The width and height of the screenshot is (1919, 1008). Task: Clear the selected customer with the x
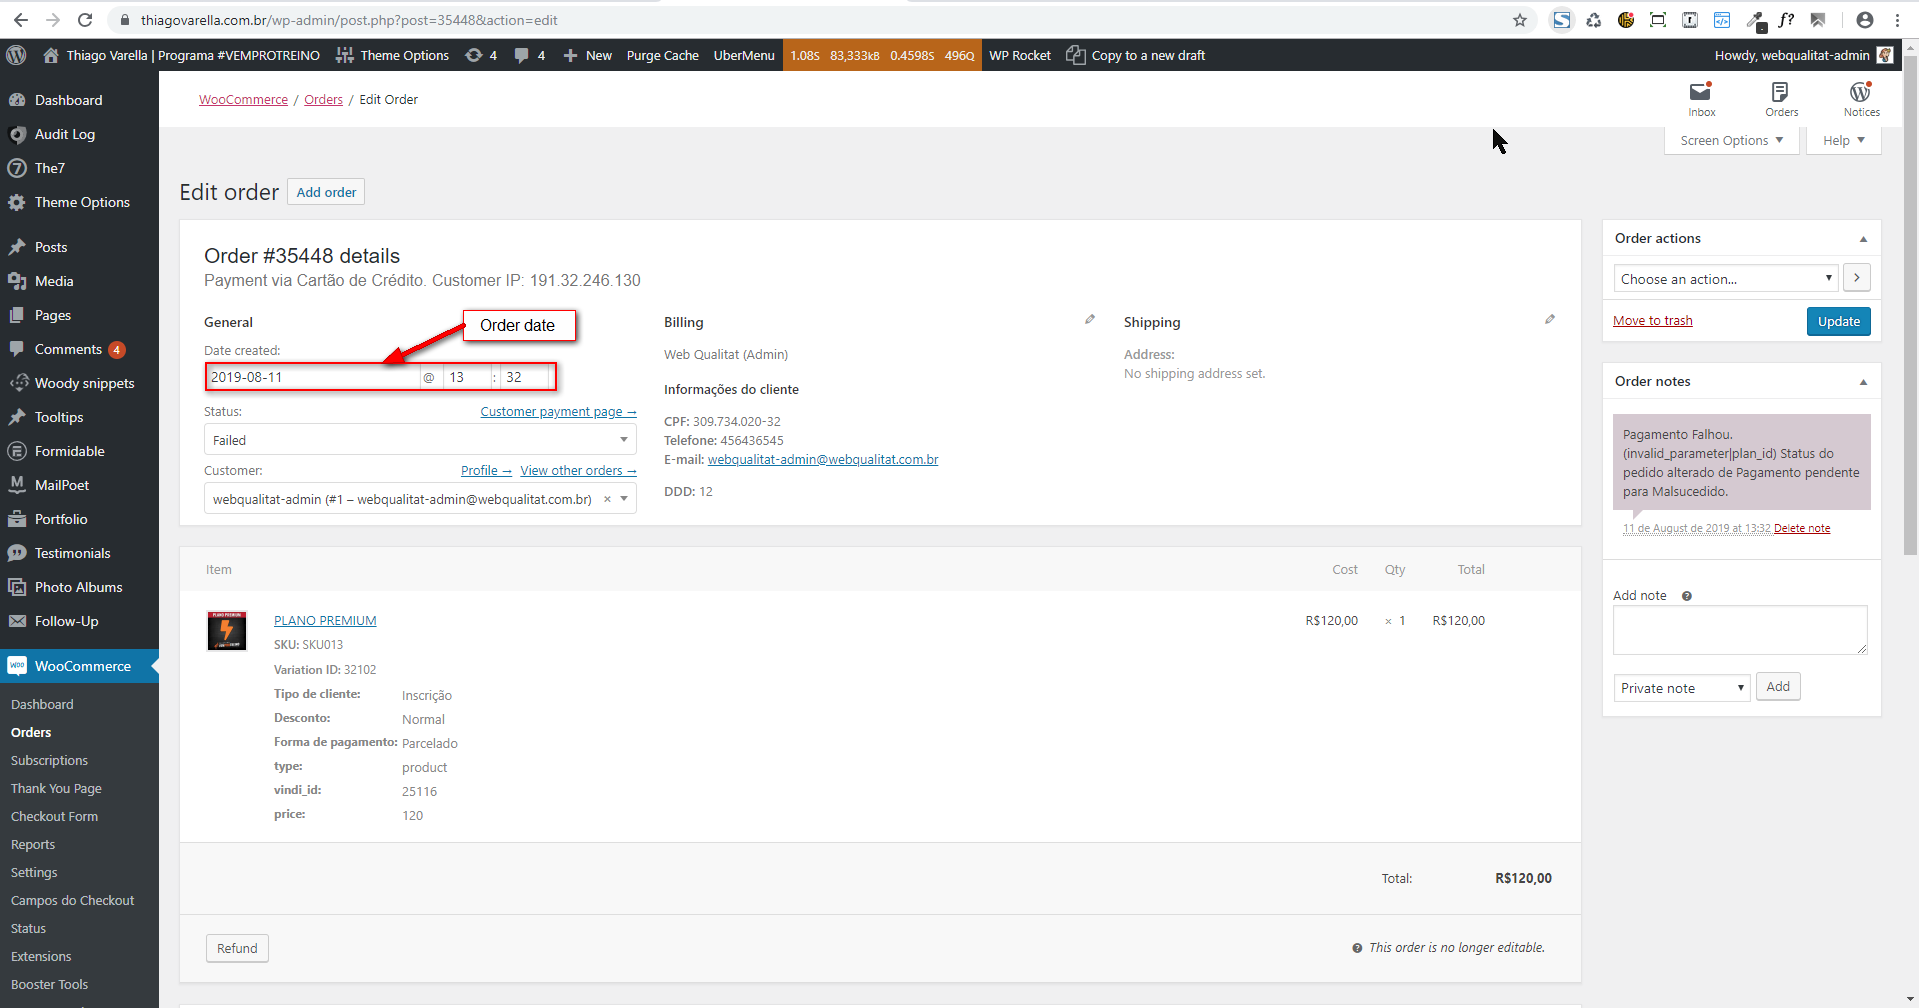[607, 499]
